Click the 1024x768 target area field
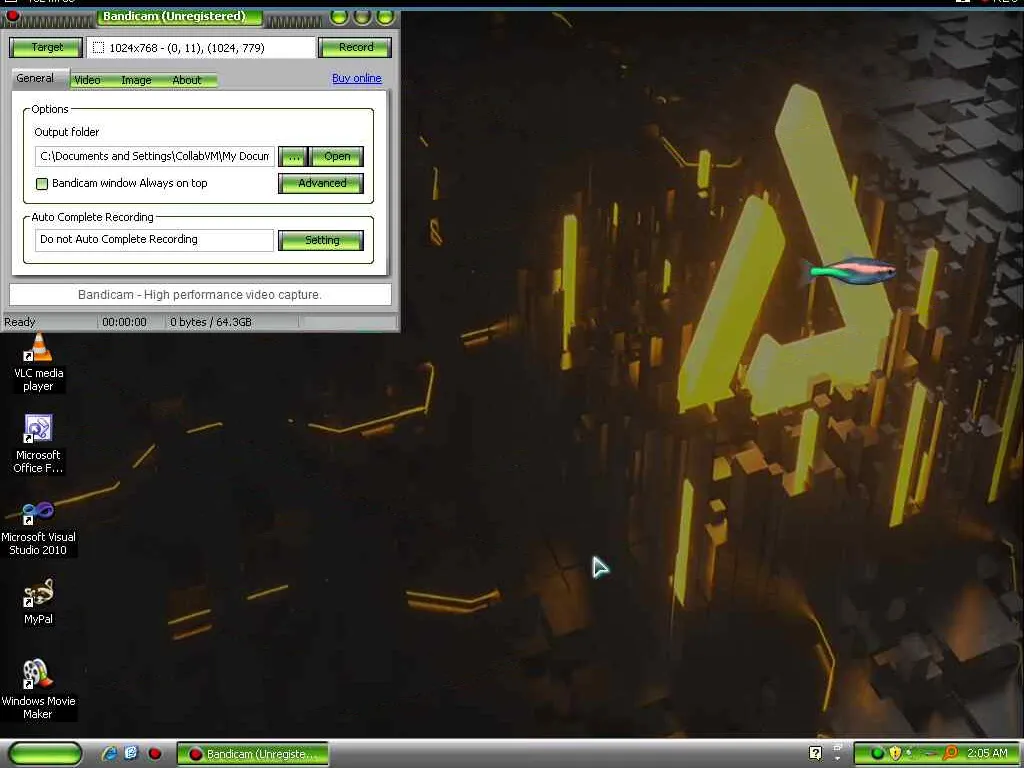This screenshot has height=768, width=1024. tap(201, 48)
